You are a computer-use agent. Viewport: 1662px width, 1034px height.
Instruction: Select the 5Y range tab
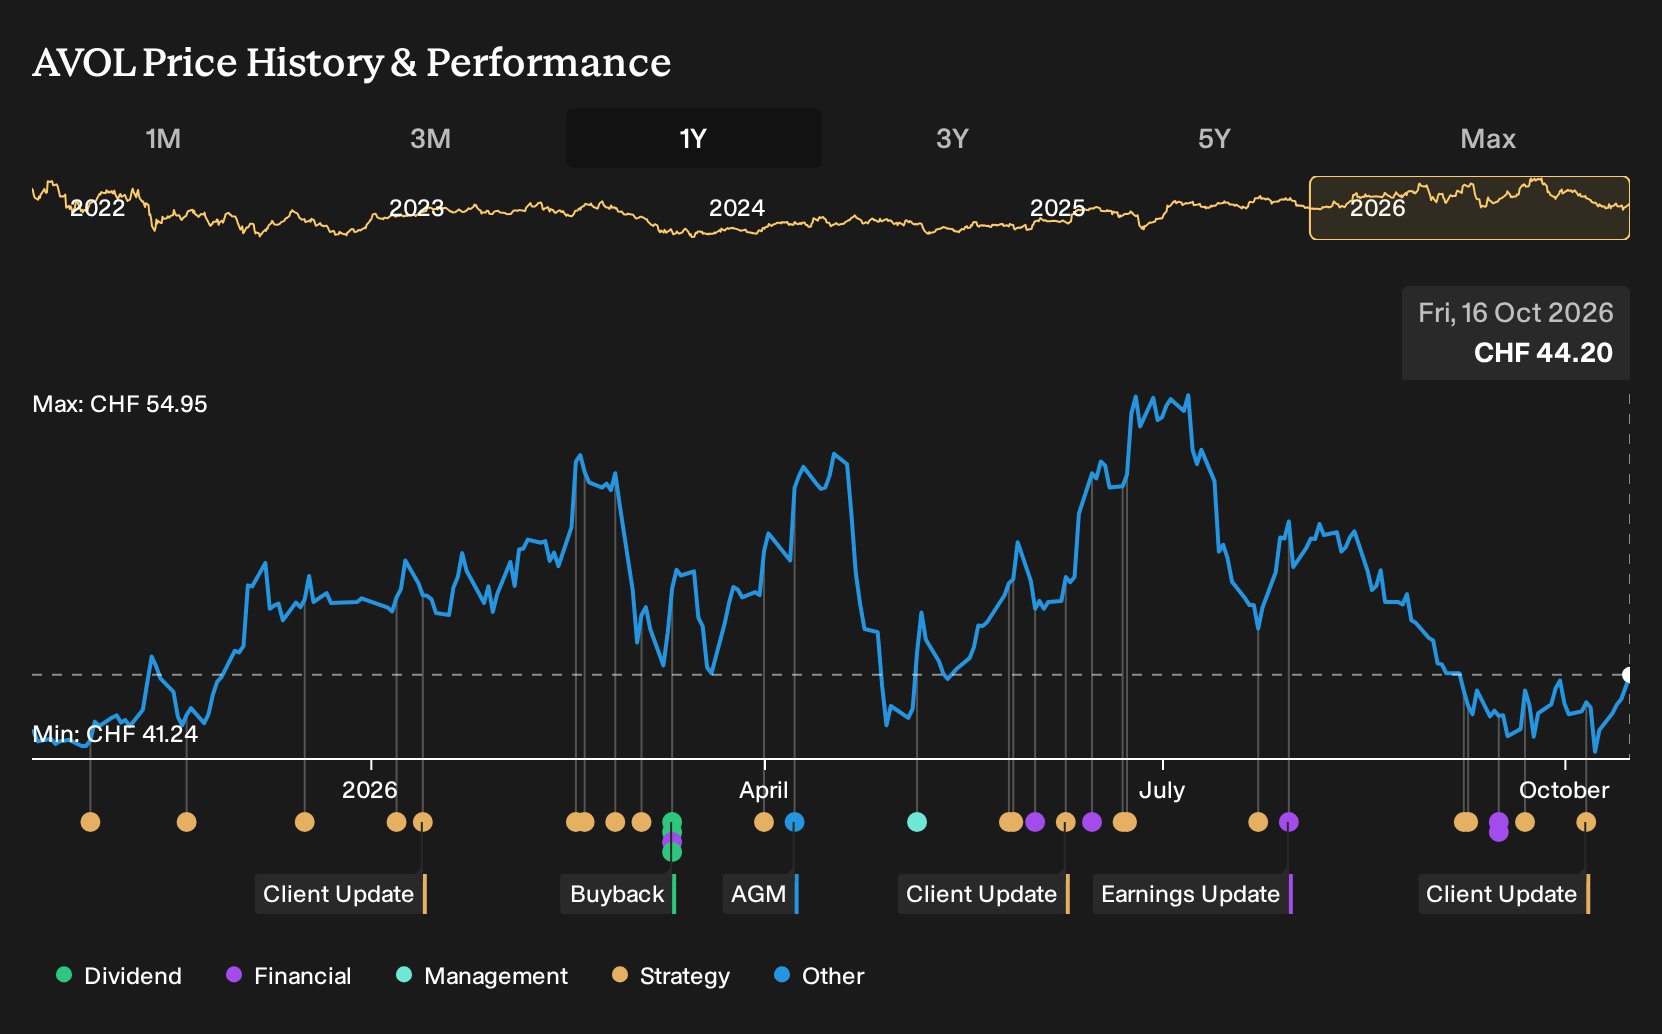click(1214, 138)
